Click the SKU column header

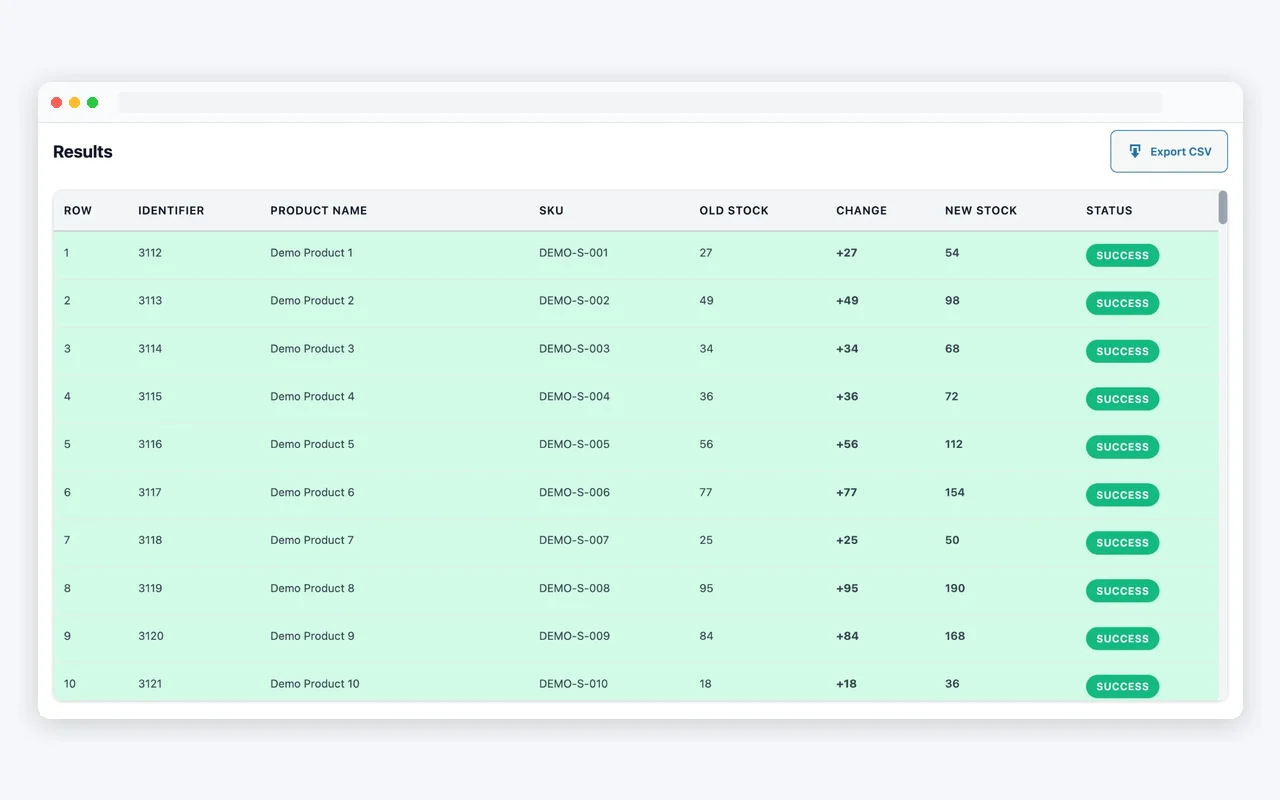(551, 210)
